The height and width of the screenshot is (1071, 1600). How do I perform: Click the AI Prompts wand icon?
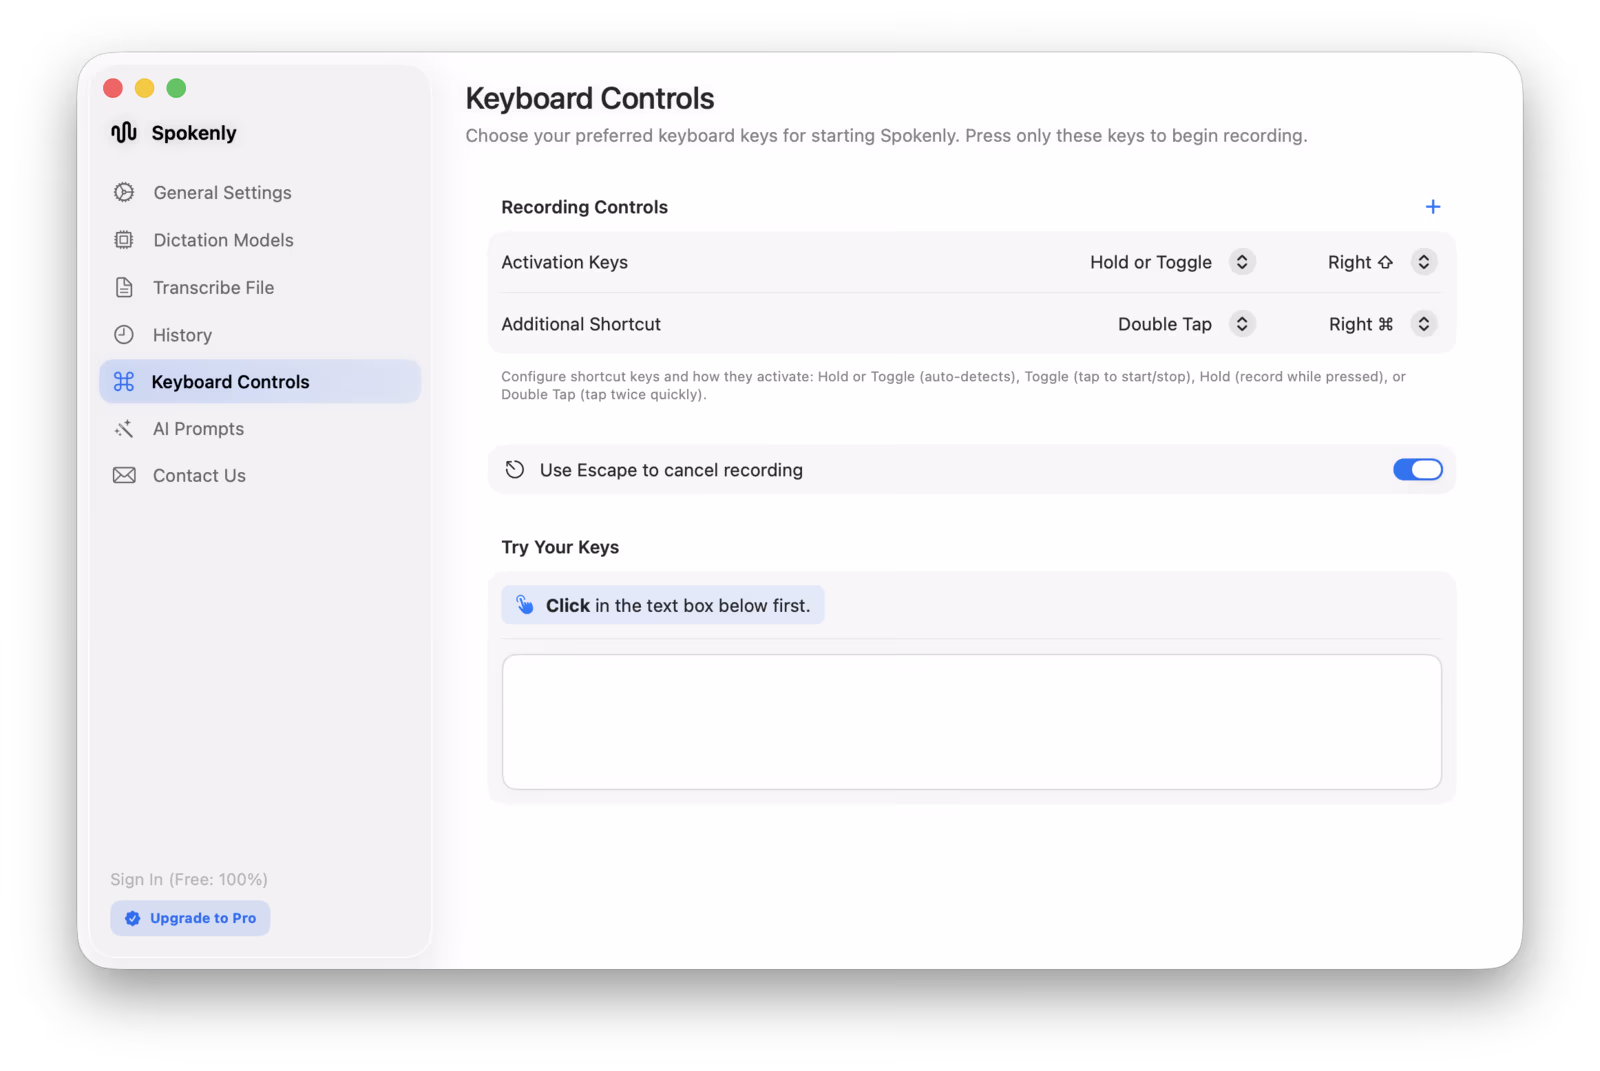tap(124, 428)
